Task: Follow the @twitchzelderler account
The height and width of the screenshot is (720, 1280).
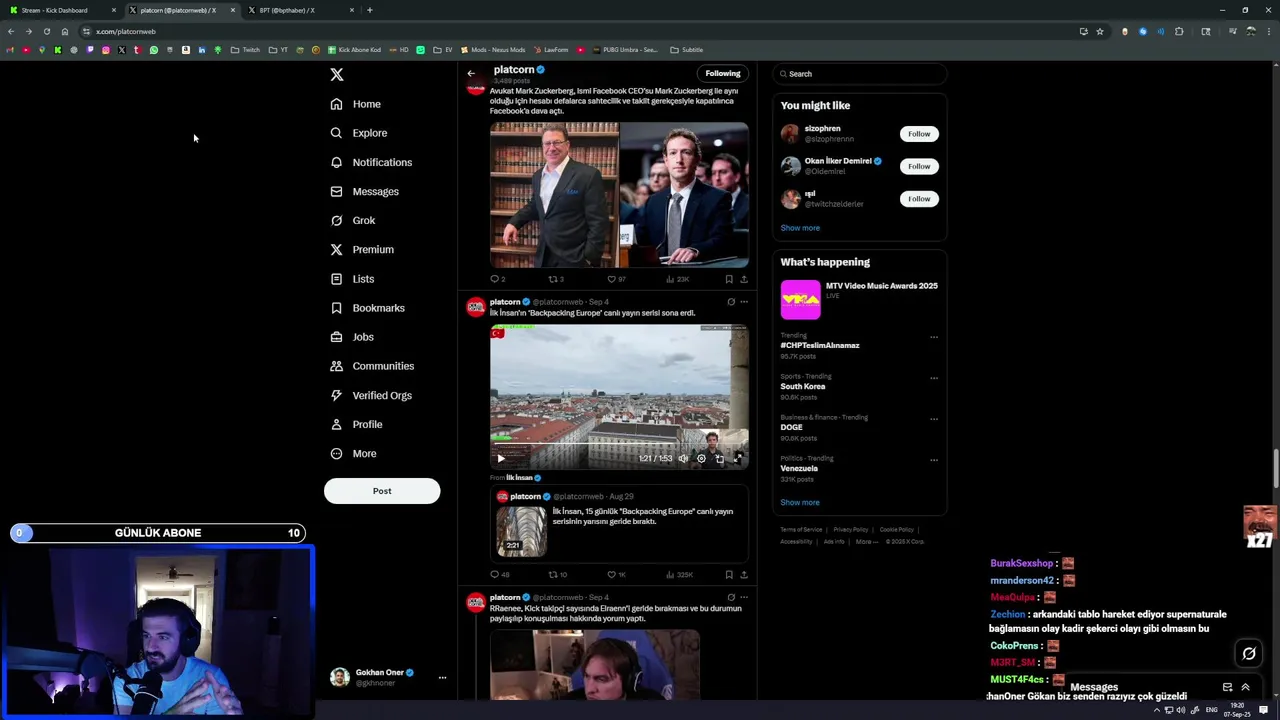Action: [x=919, y=199]
